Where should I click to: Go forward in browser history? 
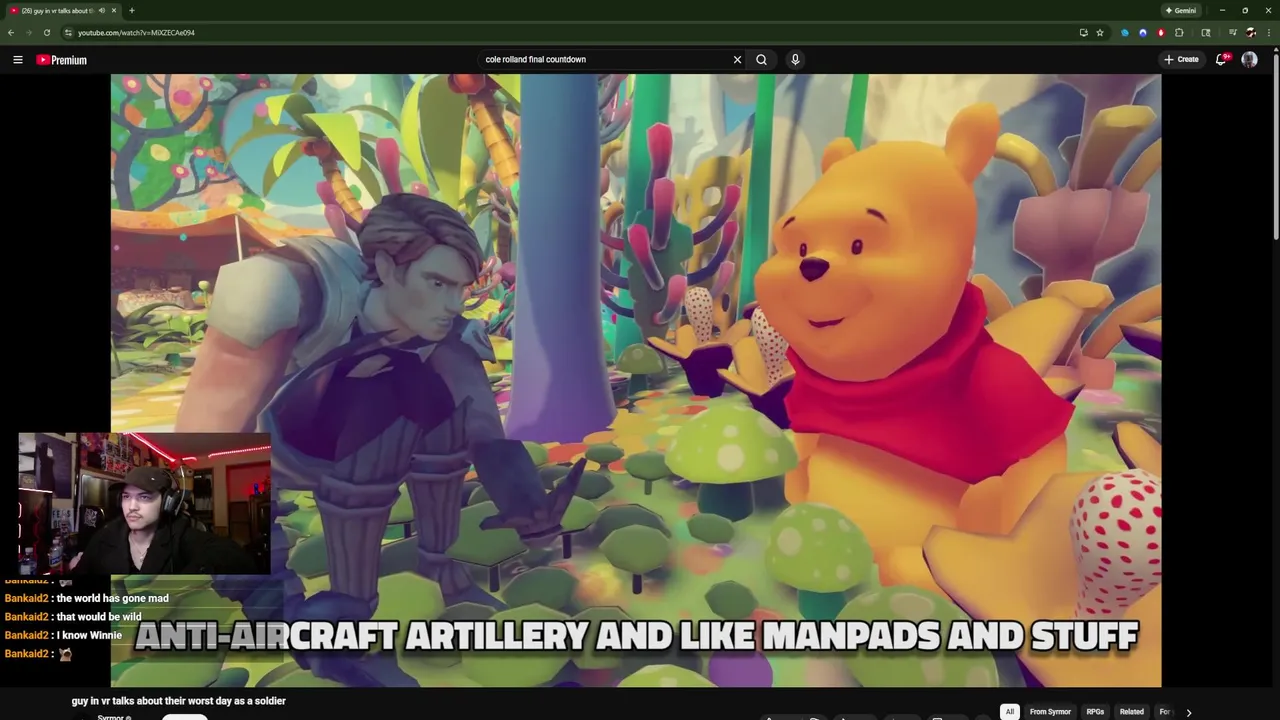[x=28, y=32]
